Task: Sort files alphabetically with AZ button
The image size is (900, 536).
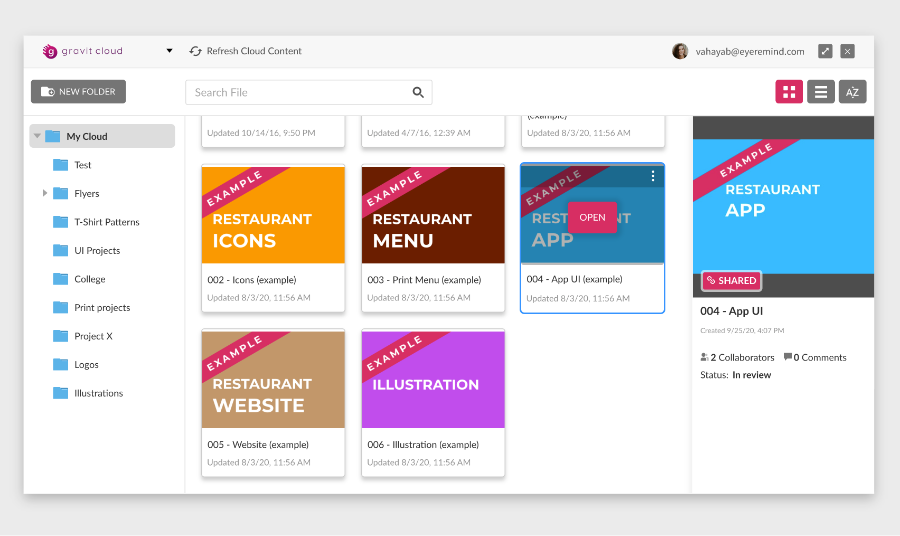Action: tap(852, 92)
